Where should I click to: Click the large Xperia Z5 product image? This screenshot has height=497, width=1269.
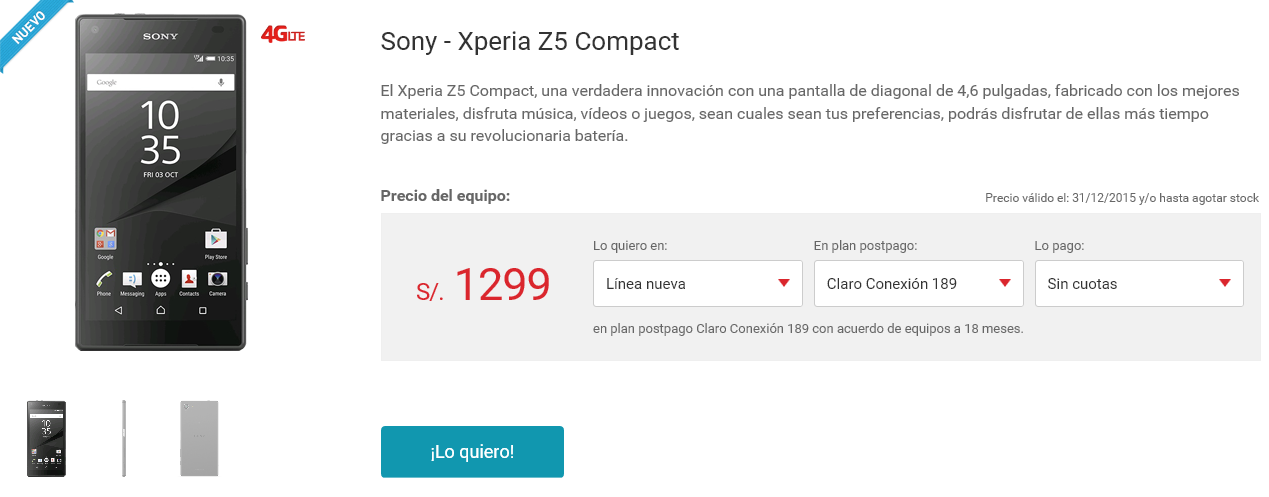coord(160,182)
